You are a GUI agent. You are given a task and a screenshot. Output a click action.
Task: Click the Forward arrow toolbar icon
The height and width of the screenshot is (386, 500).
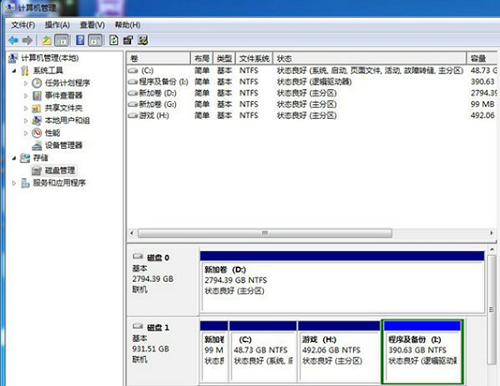click(x=27, y=40)
